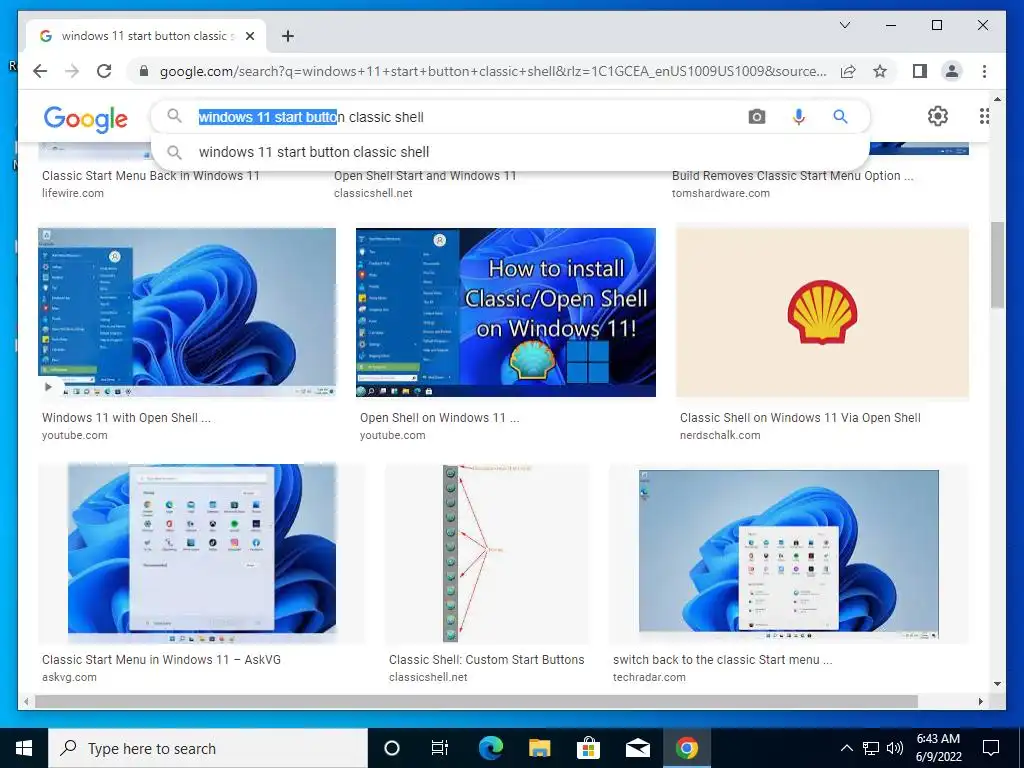This screenshot has height=768, width=1024.
Task: Open Microsoft Store from the taskbar
Action: 588,748
